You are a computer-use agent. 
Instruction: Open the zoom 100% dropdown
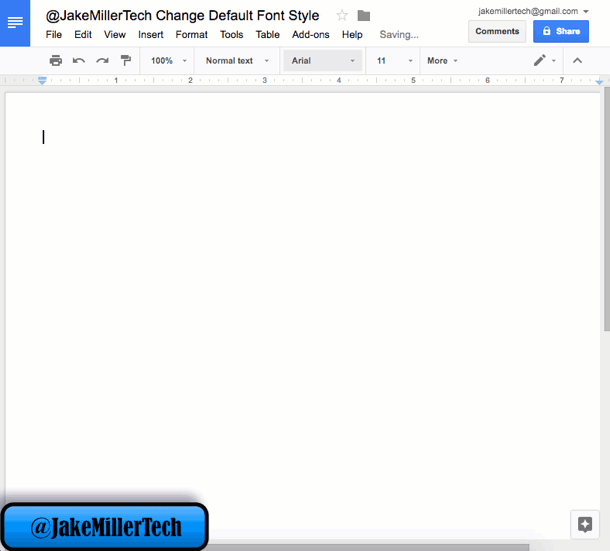(x=169, y=61)
